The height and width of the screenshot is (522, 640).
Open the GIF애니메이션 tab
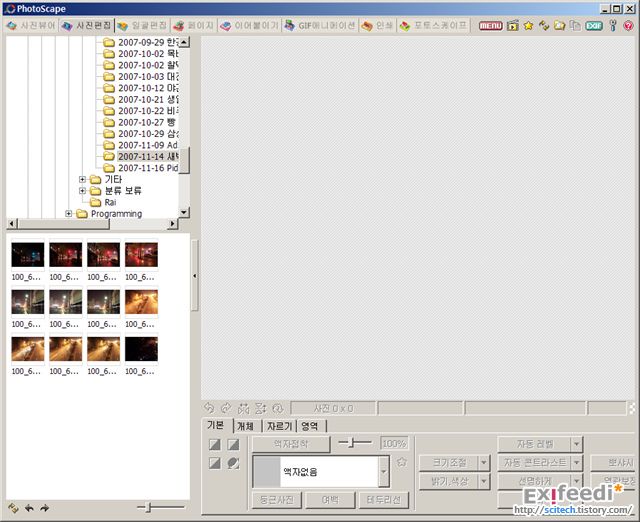point(321,26)
